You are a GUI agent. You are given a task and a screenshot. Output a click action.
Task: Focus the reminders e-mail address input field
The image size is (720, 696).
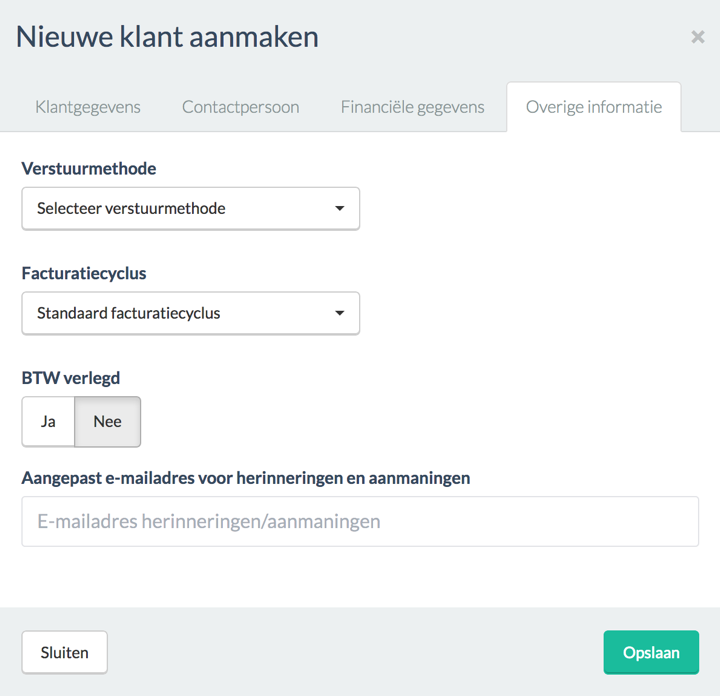(360, 522)
